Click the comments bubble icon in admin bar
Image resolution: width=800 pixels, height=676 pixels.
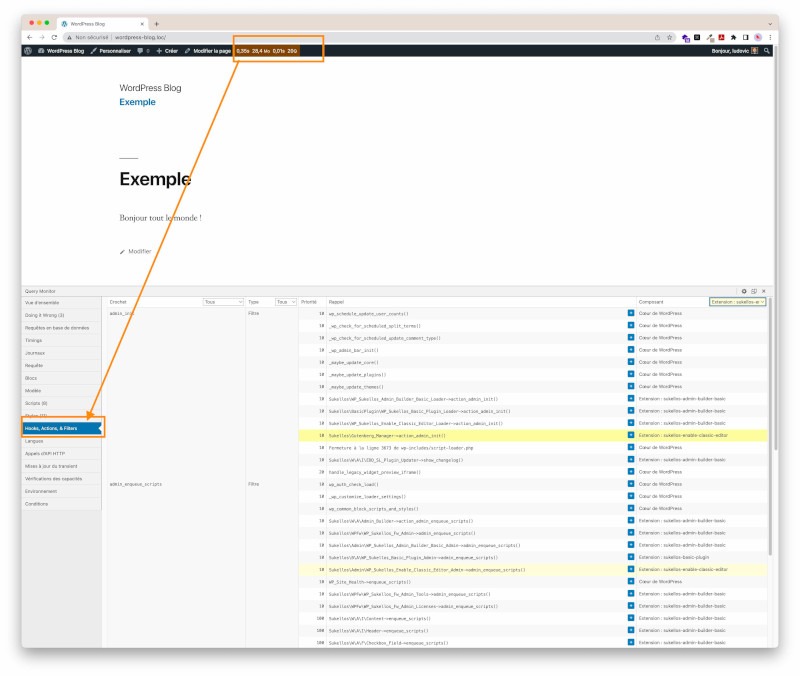tap(141, 50)
